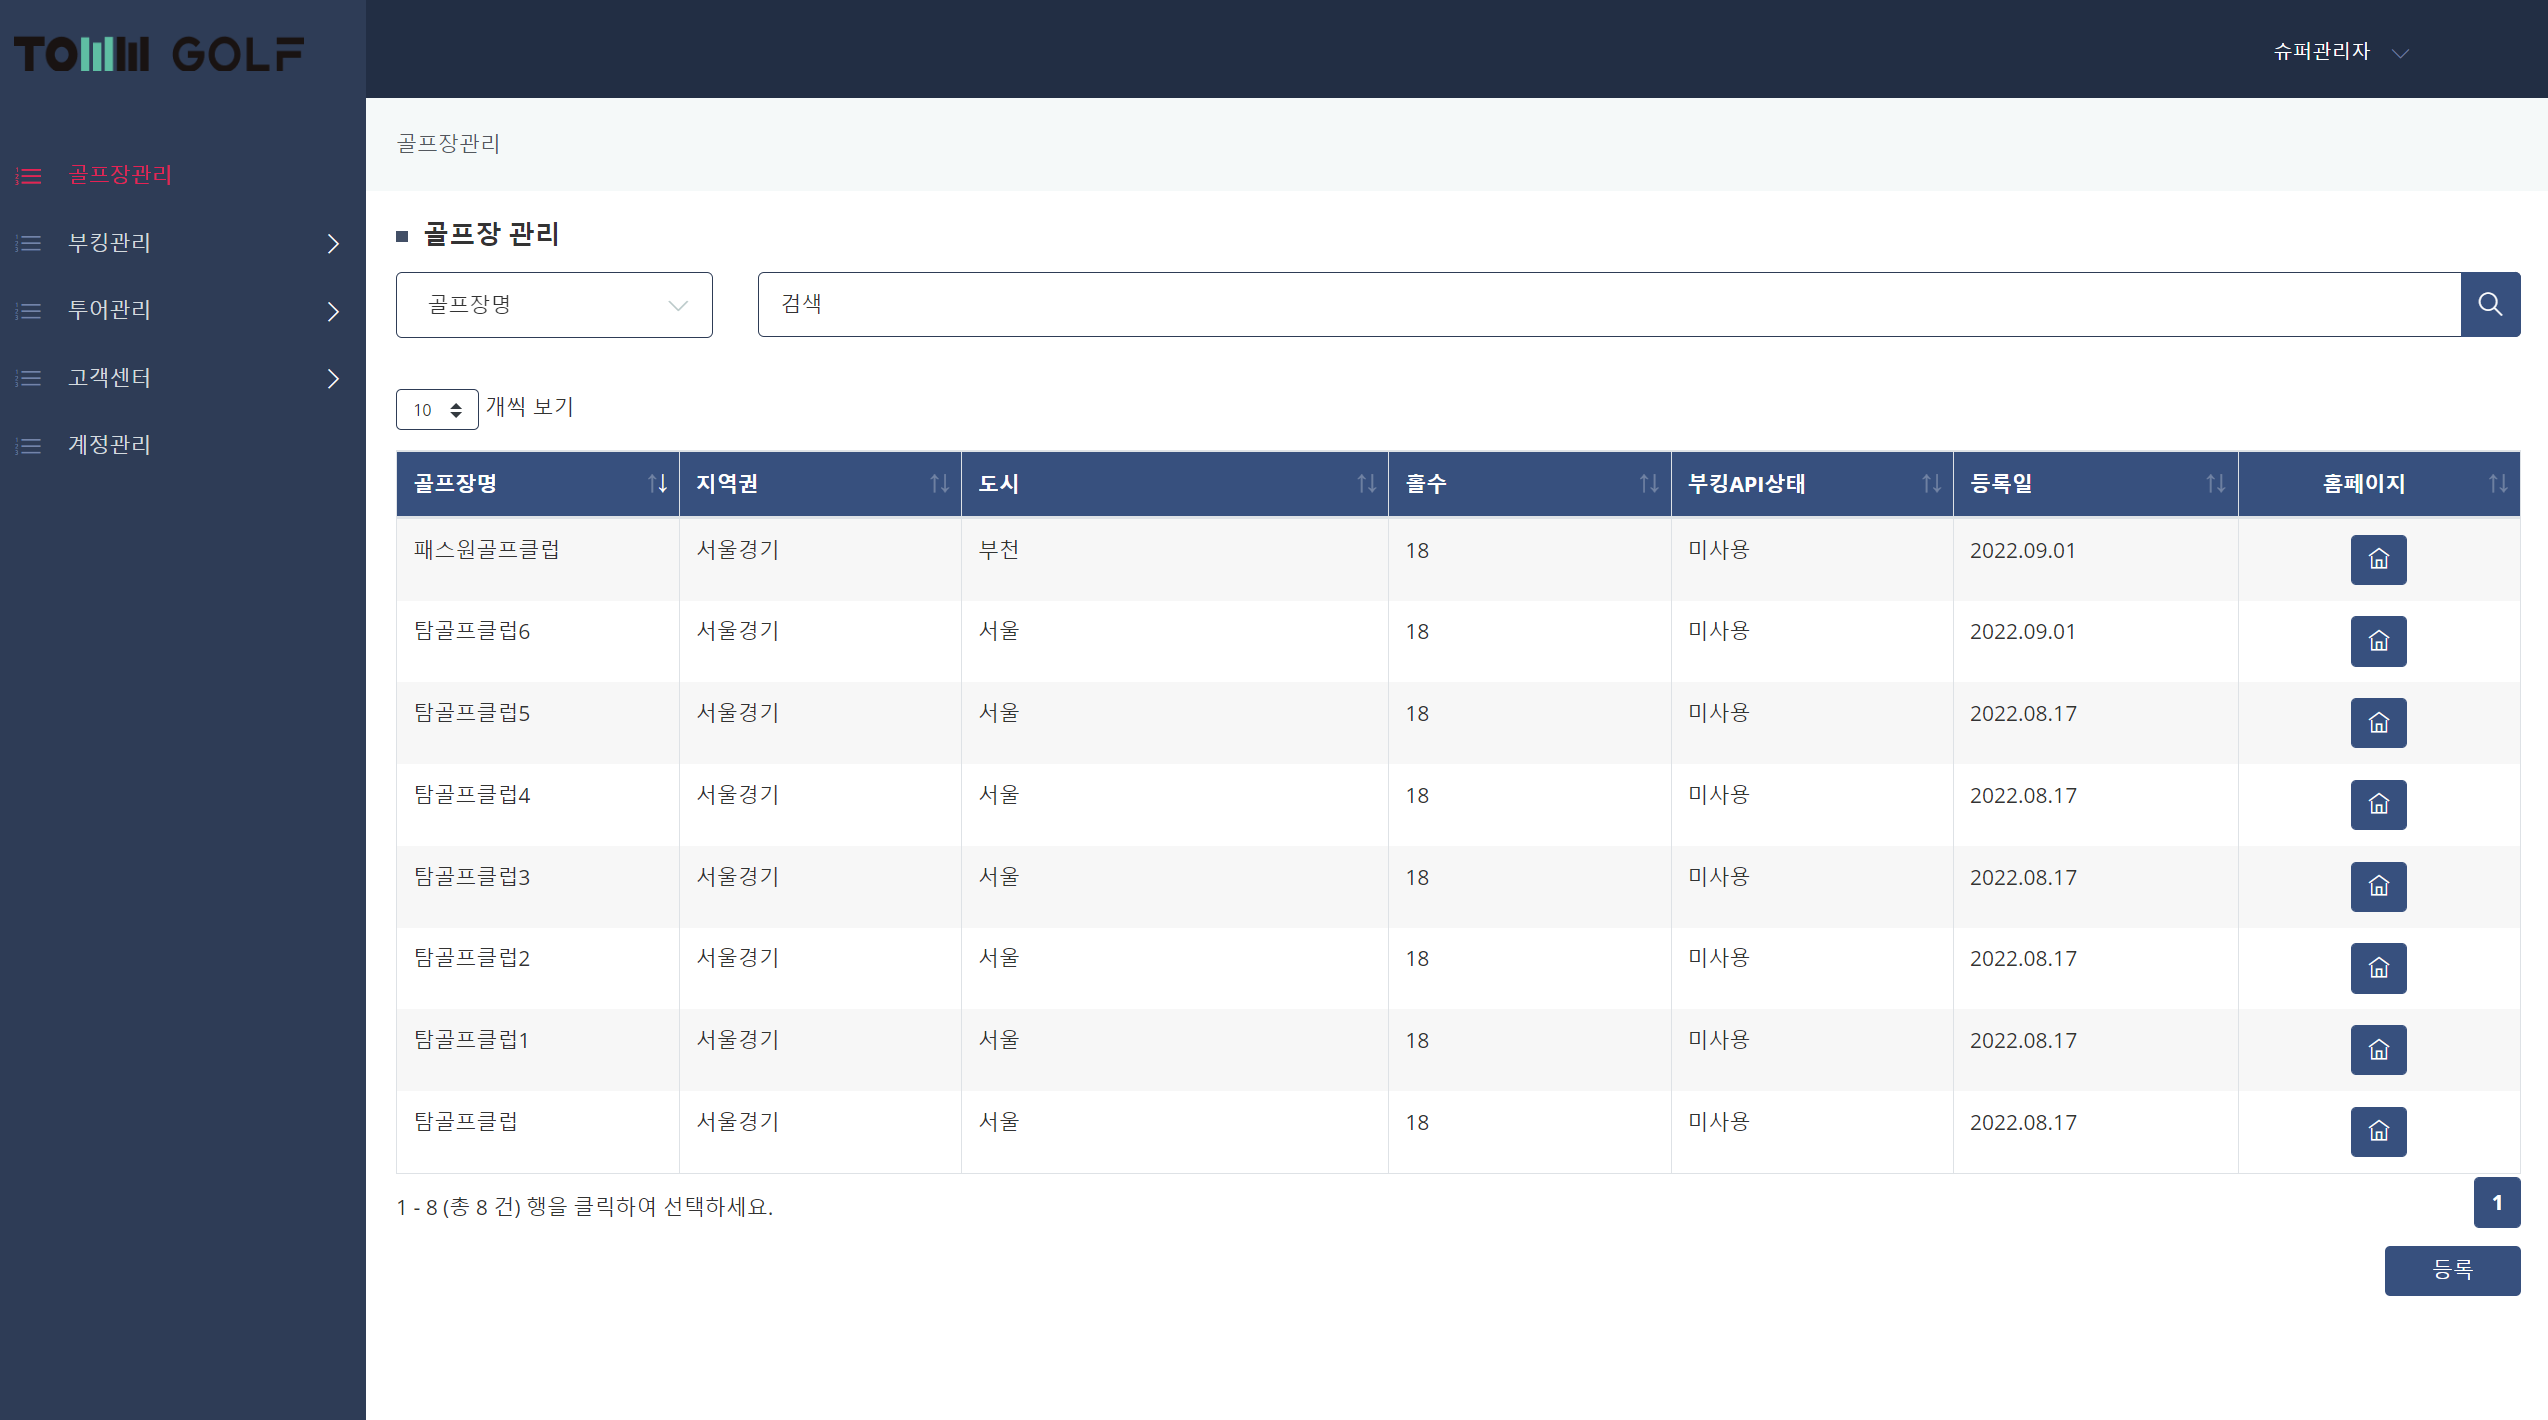Screen dimensions: 2548x1420
Task: Expand the 슈퍼관리자 user menu
Action: click(2340, 52)
